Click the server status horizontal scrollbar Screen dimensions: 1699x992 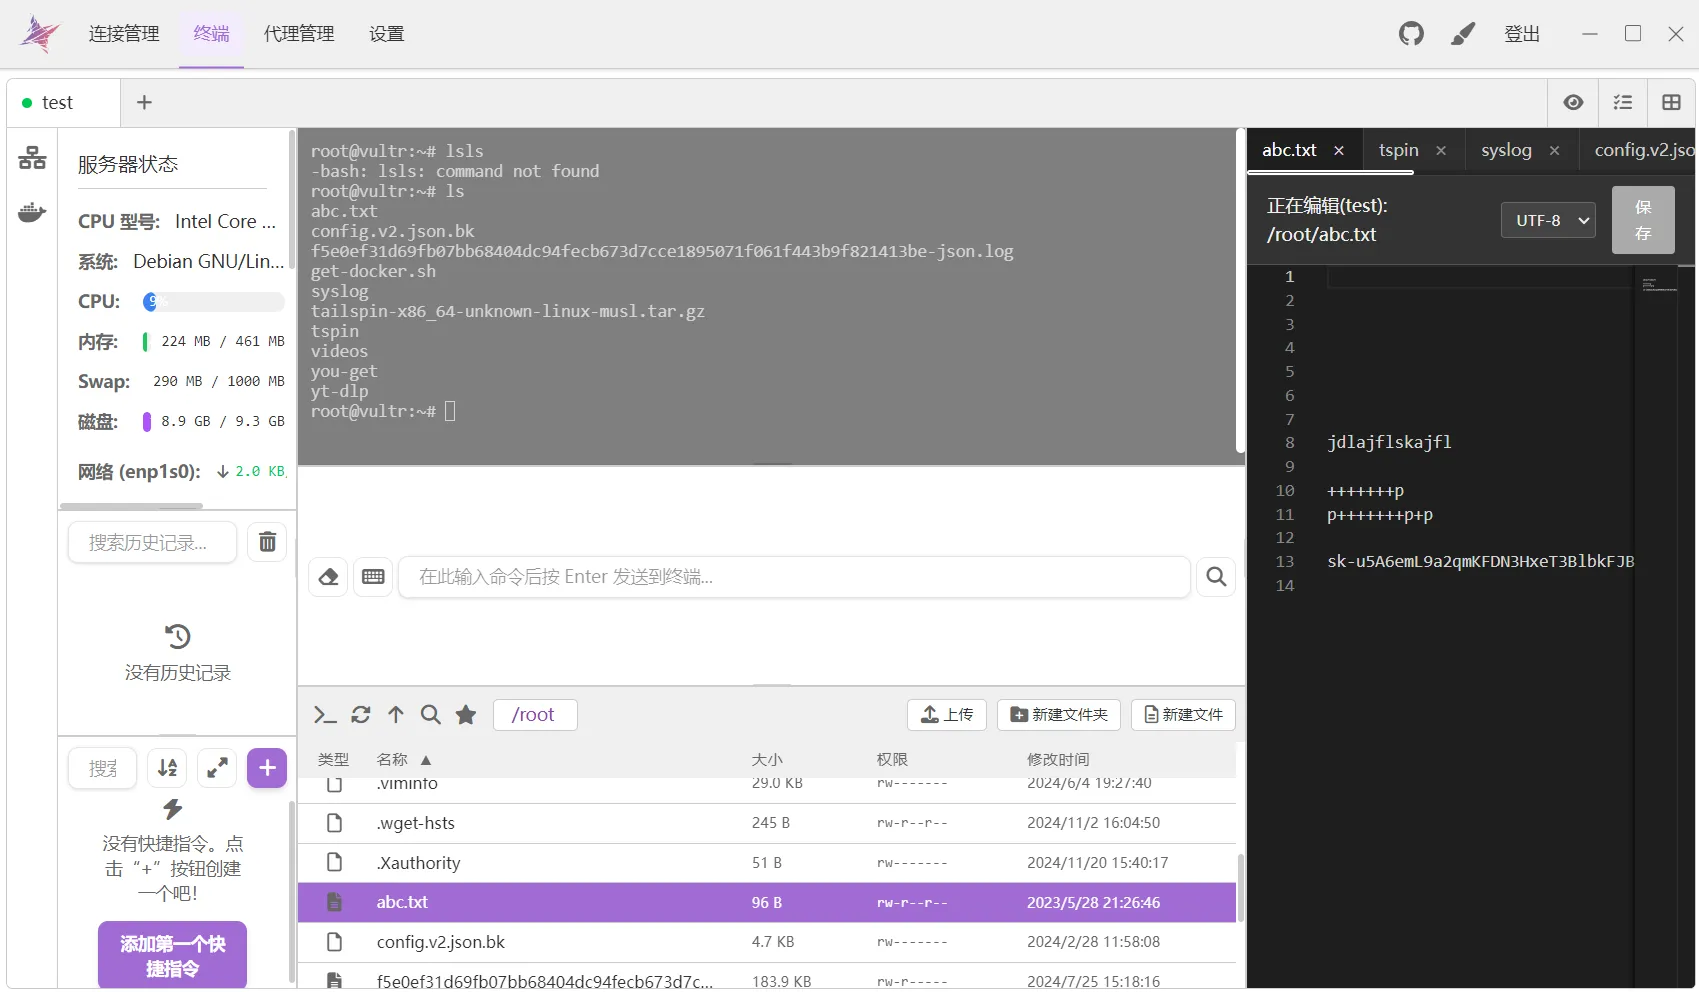coord(132,506)
